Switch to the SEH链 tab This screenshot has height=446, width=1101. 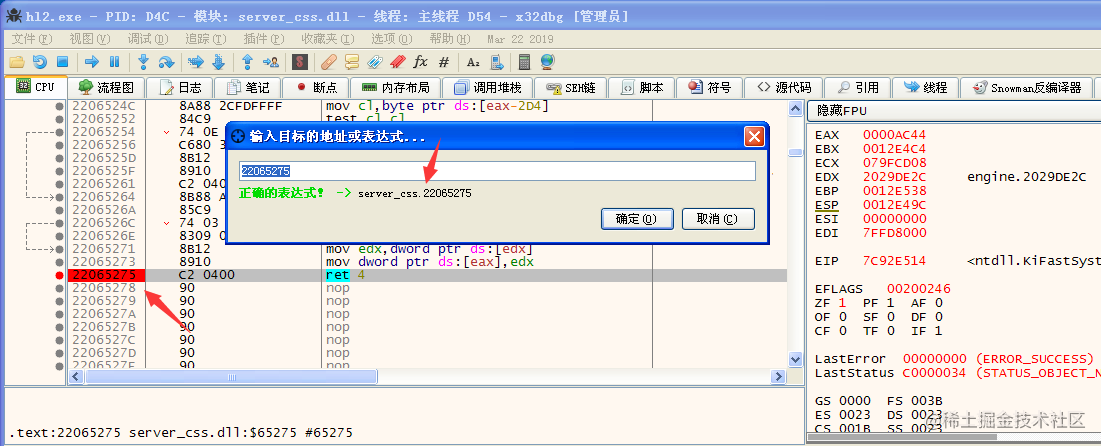pyautogui.click(x=571, y=88)
